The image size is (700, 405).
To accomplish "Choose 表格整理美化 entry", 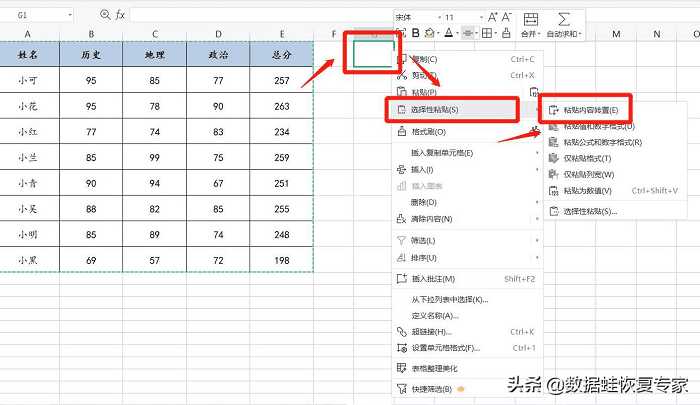I will (467, 368).
